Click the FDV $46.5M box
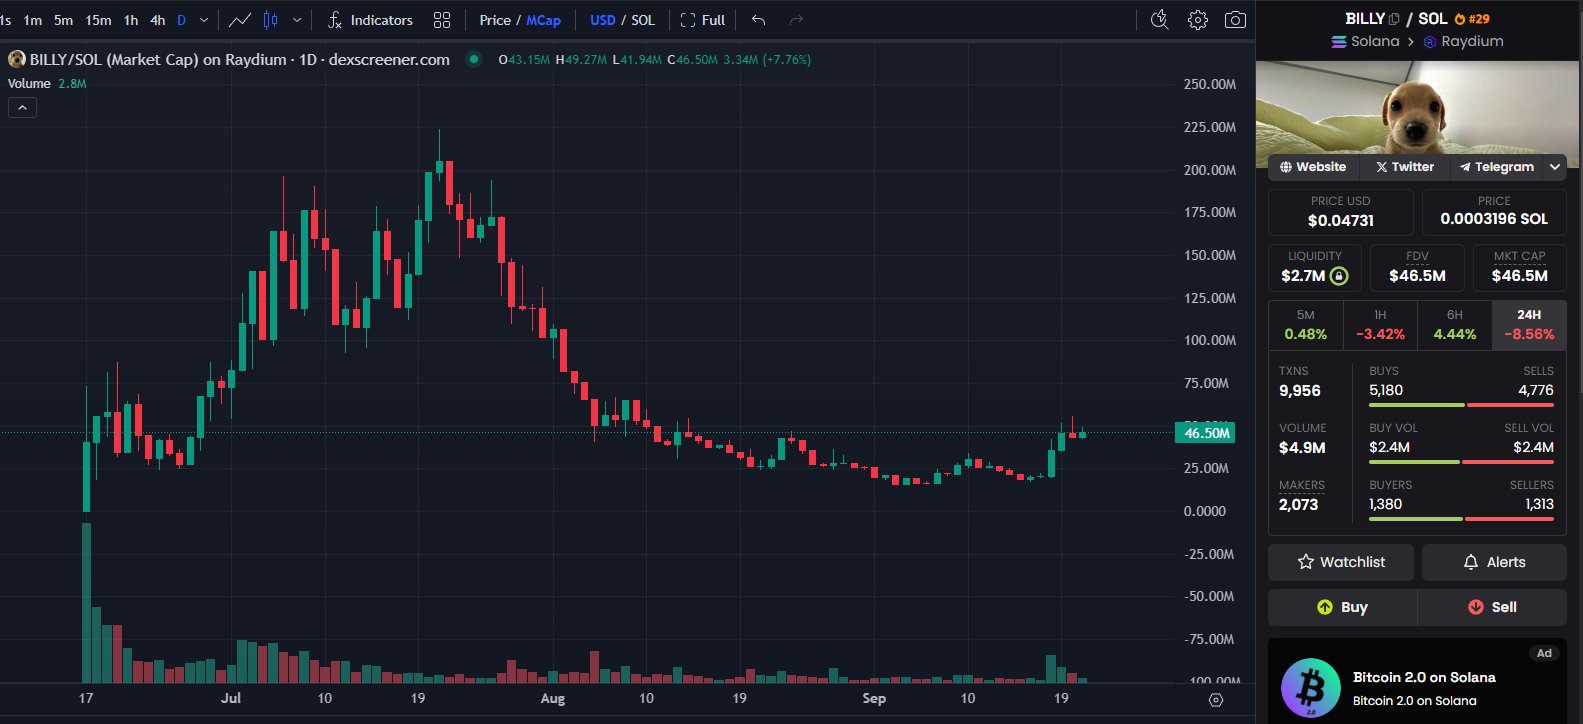The height and width of the screenshot is (724, 1583). click(x=1417, y=267)
